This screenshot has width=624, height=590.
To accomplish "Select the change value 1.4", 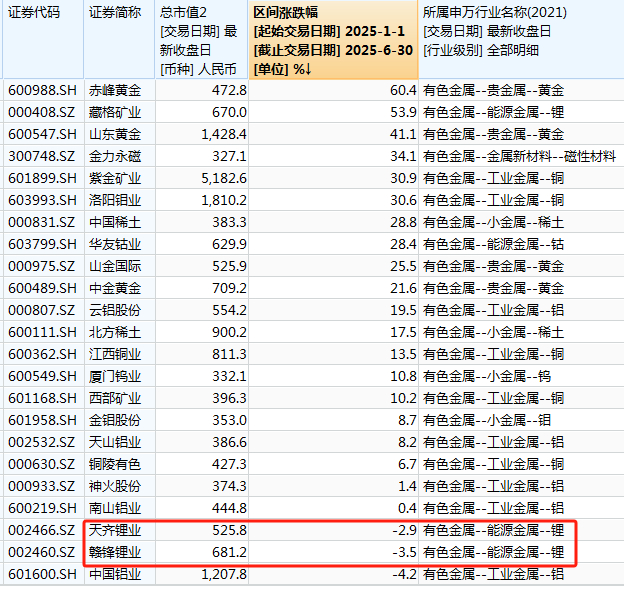I will 407,486.
